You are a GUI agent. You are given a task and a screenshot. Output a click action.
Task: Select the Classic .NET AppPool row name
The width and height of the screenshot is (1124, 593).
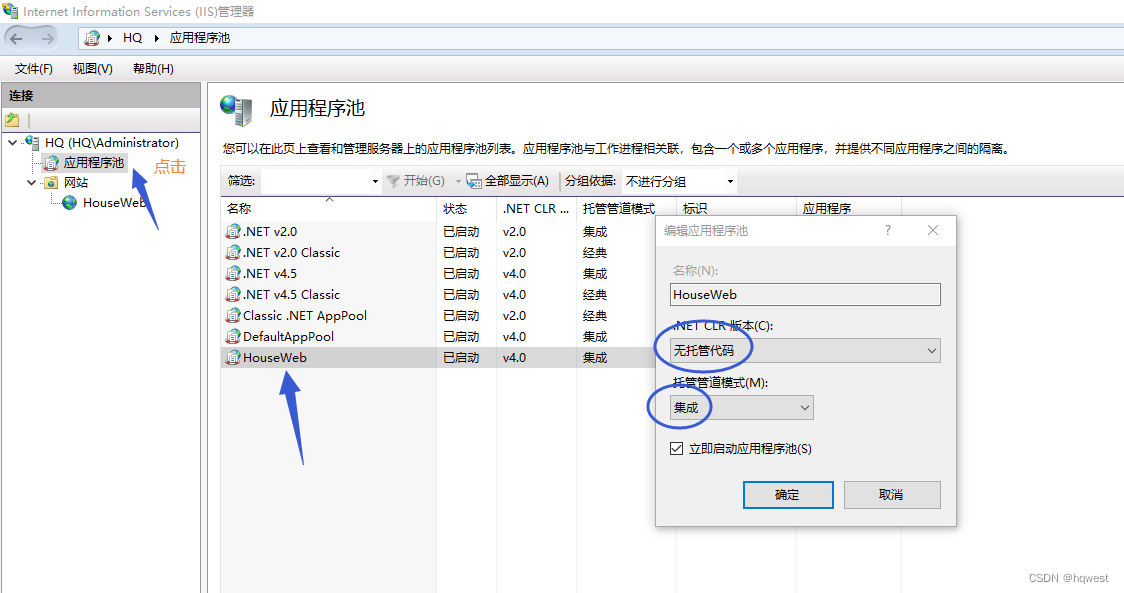click(305, 316)
